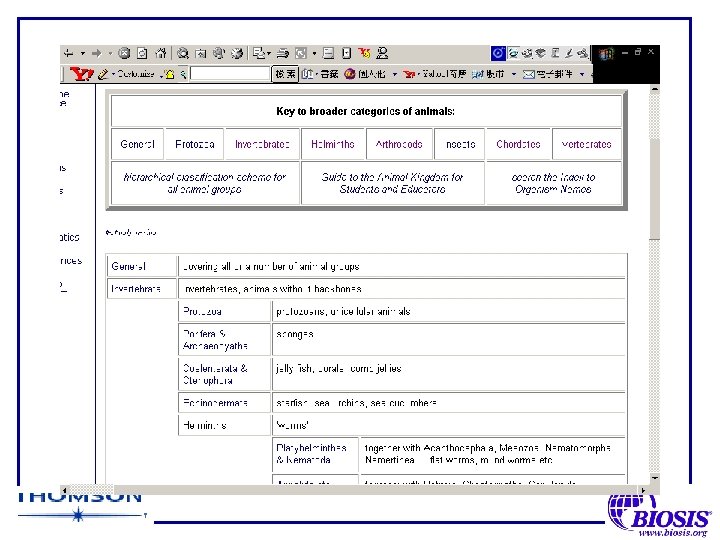The width and height of the screenshot is (720, 540).
Task: Reload the page with the Refresh icon
Action: click(x=142, y=54)
